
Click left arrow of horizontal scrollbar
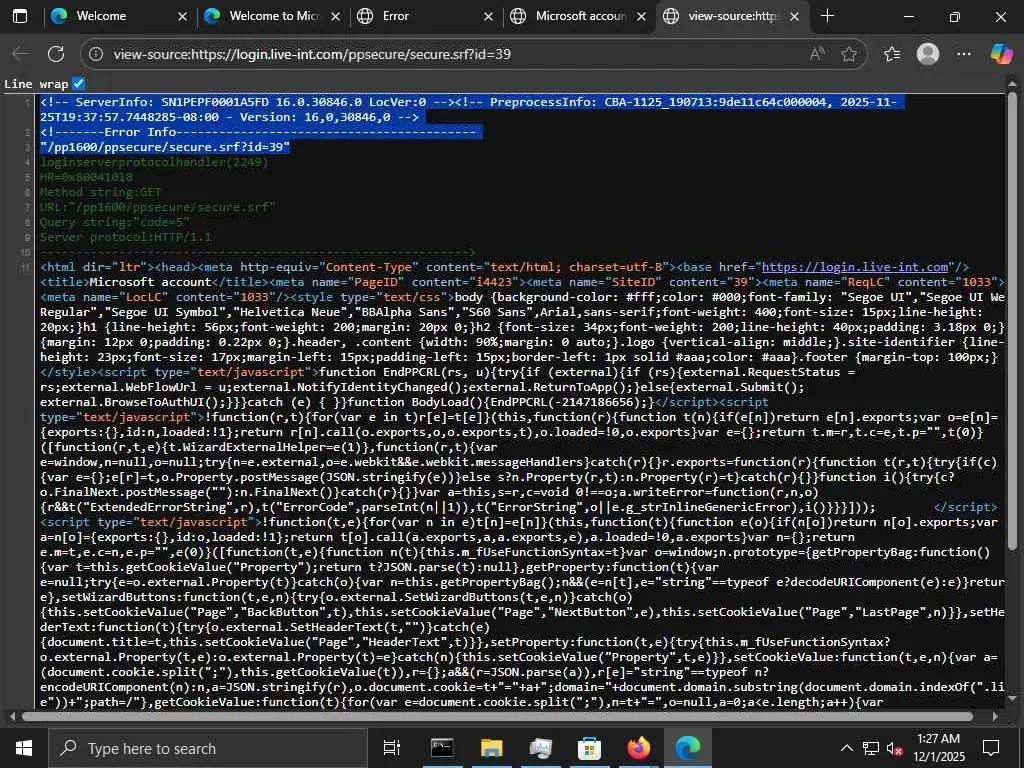(x=12, y=716)
